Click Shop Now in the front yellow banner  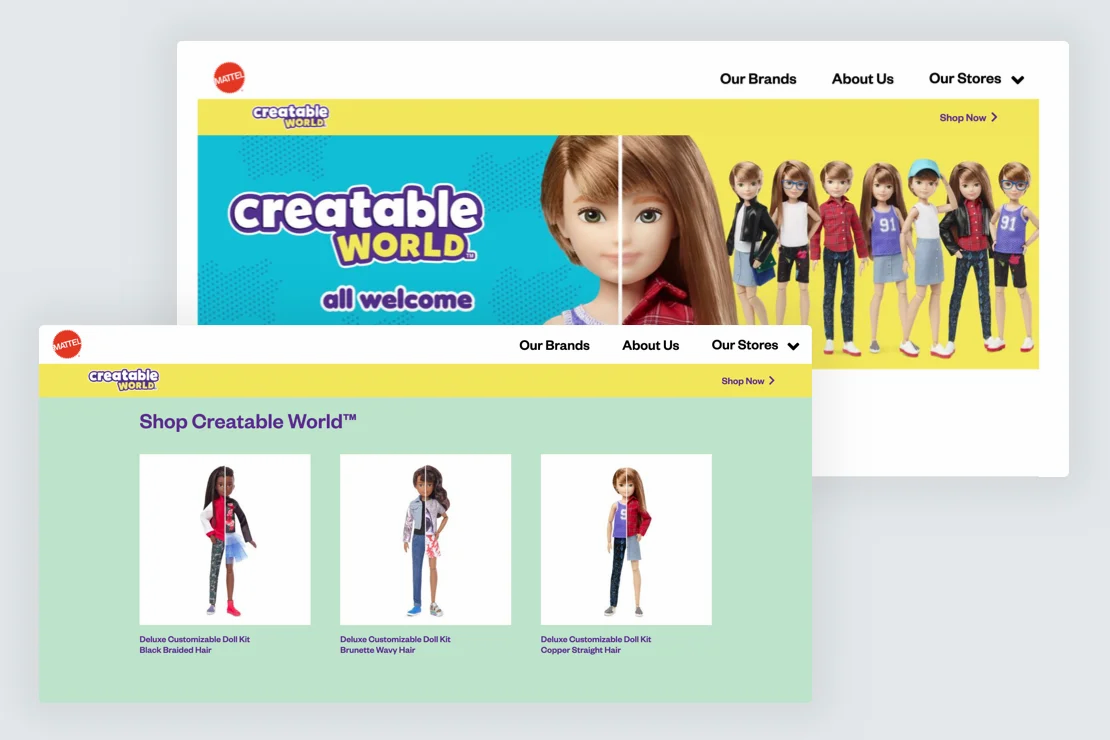click(744, 380)
